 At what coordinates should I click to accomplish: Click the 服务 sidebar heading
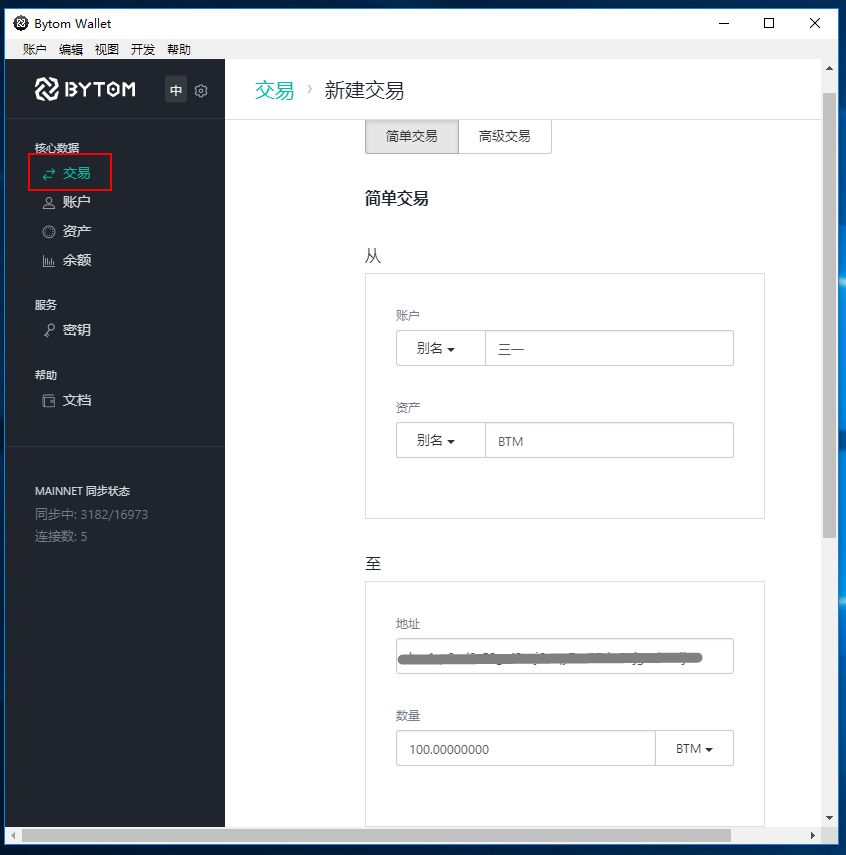(45, 305)
